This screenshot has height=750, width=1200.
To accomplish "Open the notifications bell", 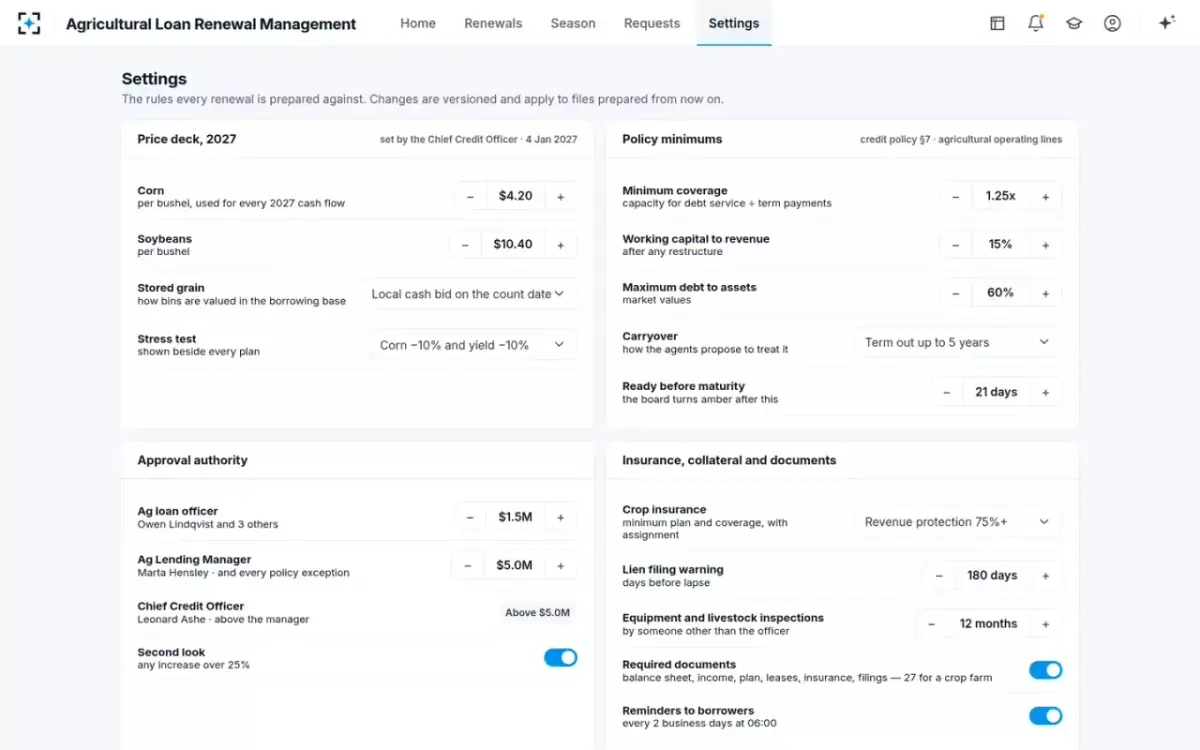I will (x=1036, y=23).
